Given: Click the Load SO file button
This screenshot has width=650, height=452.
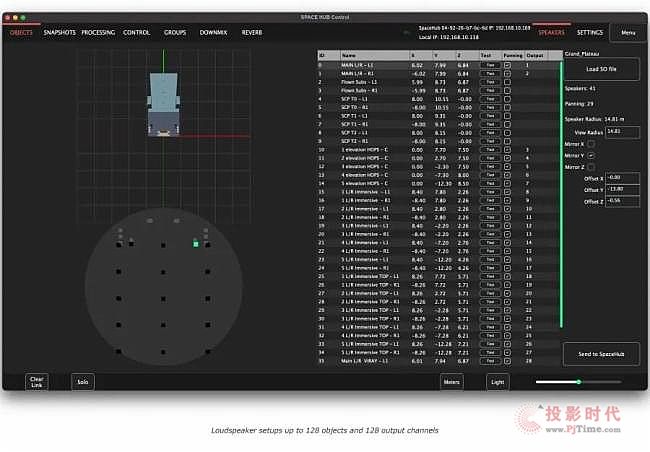Looking at the screenshot, I should coord(600,70).
